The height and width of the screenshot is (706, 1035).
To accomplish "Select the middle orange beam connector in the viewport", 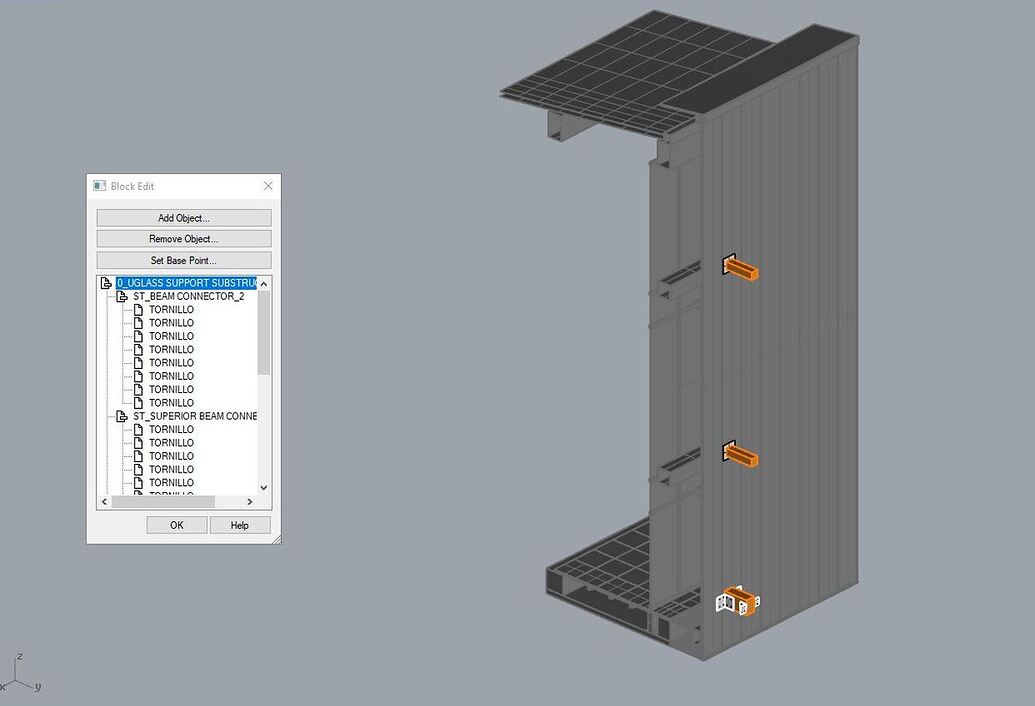I will [x=740, y=457].
